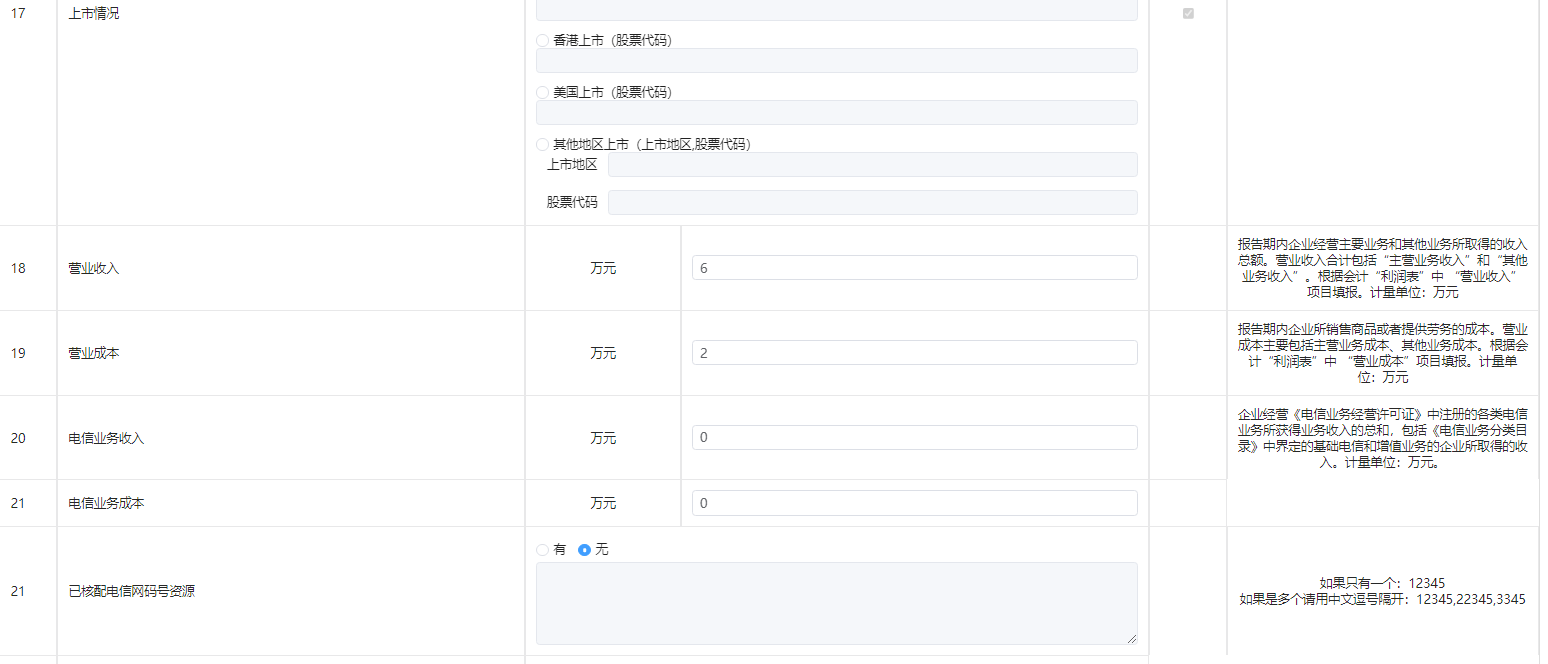1548x664 pixels.
Task: Click the 万元 unit in 营业收入 row
Action: click(603, 268)
